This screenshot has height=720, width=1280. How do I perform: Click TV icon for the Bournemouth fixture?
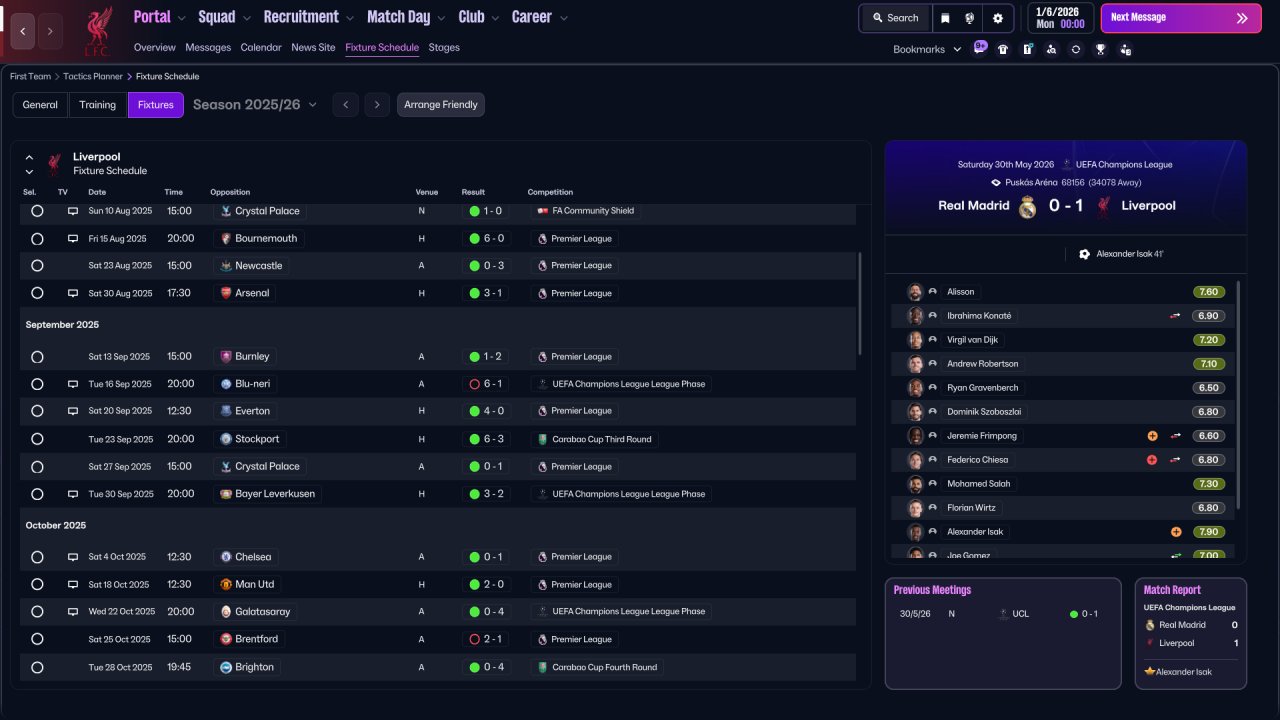tap(73, 239)
